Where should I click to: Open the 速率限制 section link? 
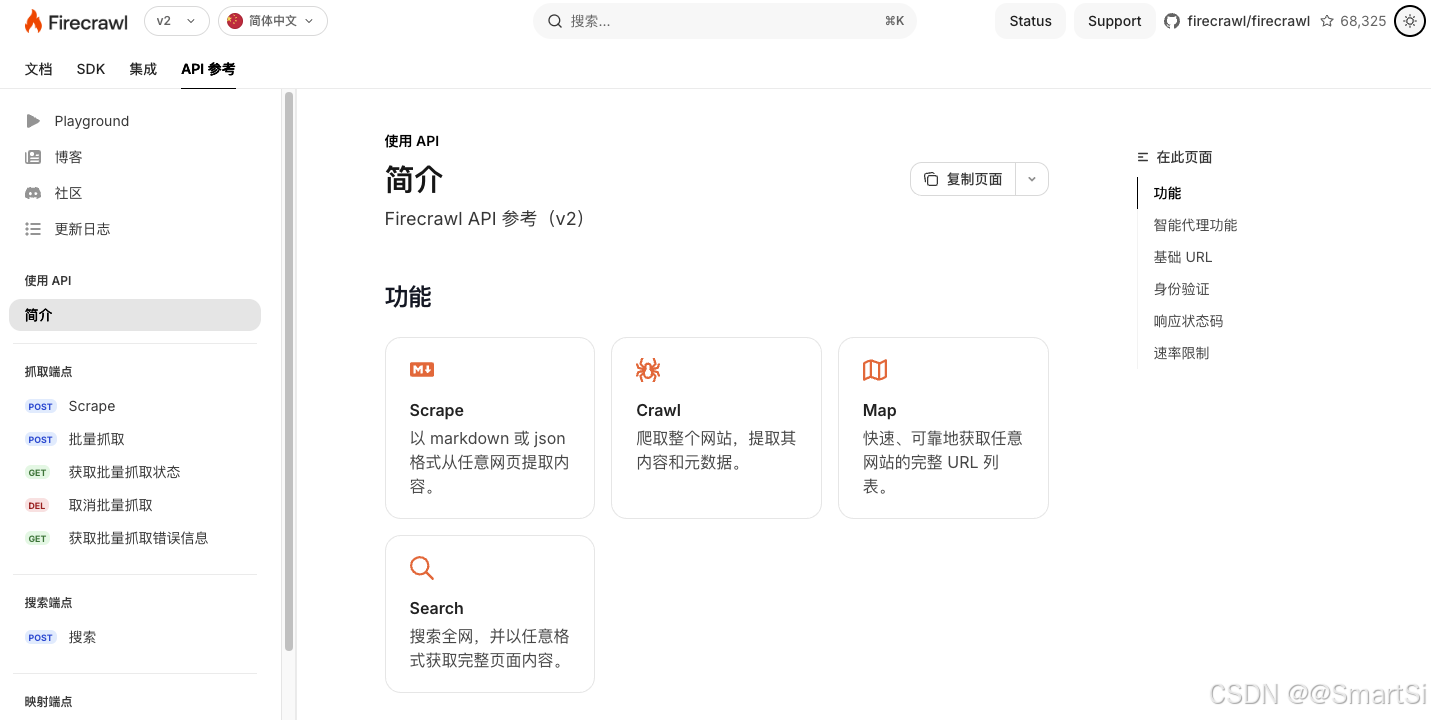[x=1181, y=352]
